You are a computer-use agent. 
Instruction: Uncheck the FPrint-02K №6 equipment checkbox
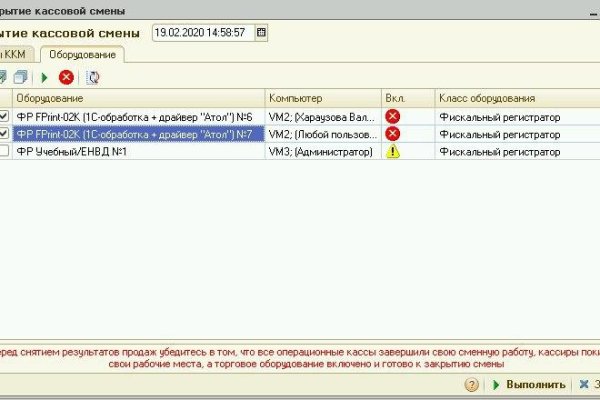pyautogui.click(x=6, y=117)
